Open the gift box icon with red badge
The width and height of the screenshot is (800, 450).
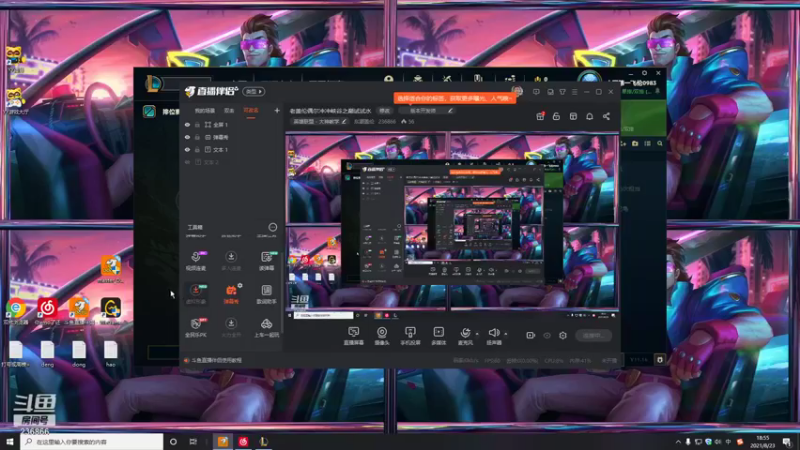click(x=540, y=116)
